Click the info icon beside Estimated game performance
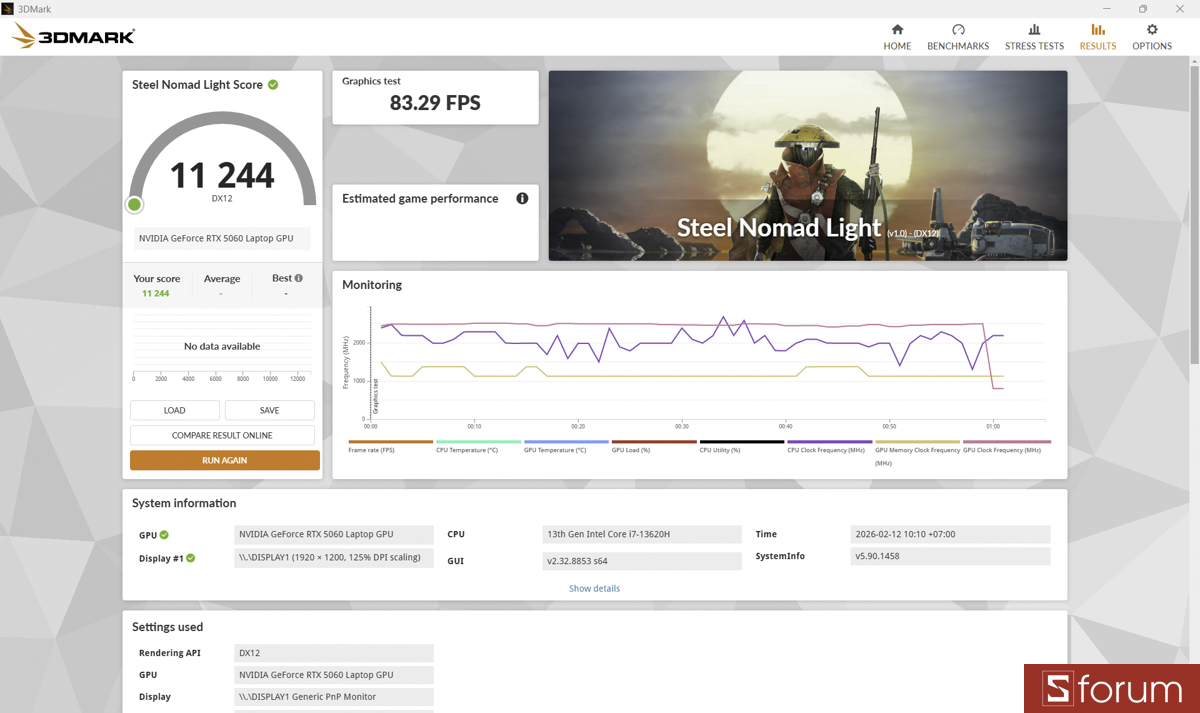The image size is (1200, 713). point(522,198)
